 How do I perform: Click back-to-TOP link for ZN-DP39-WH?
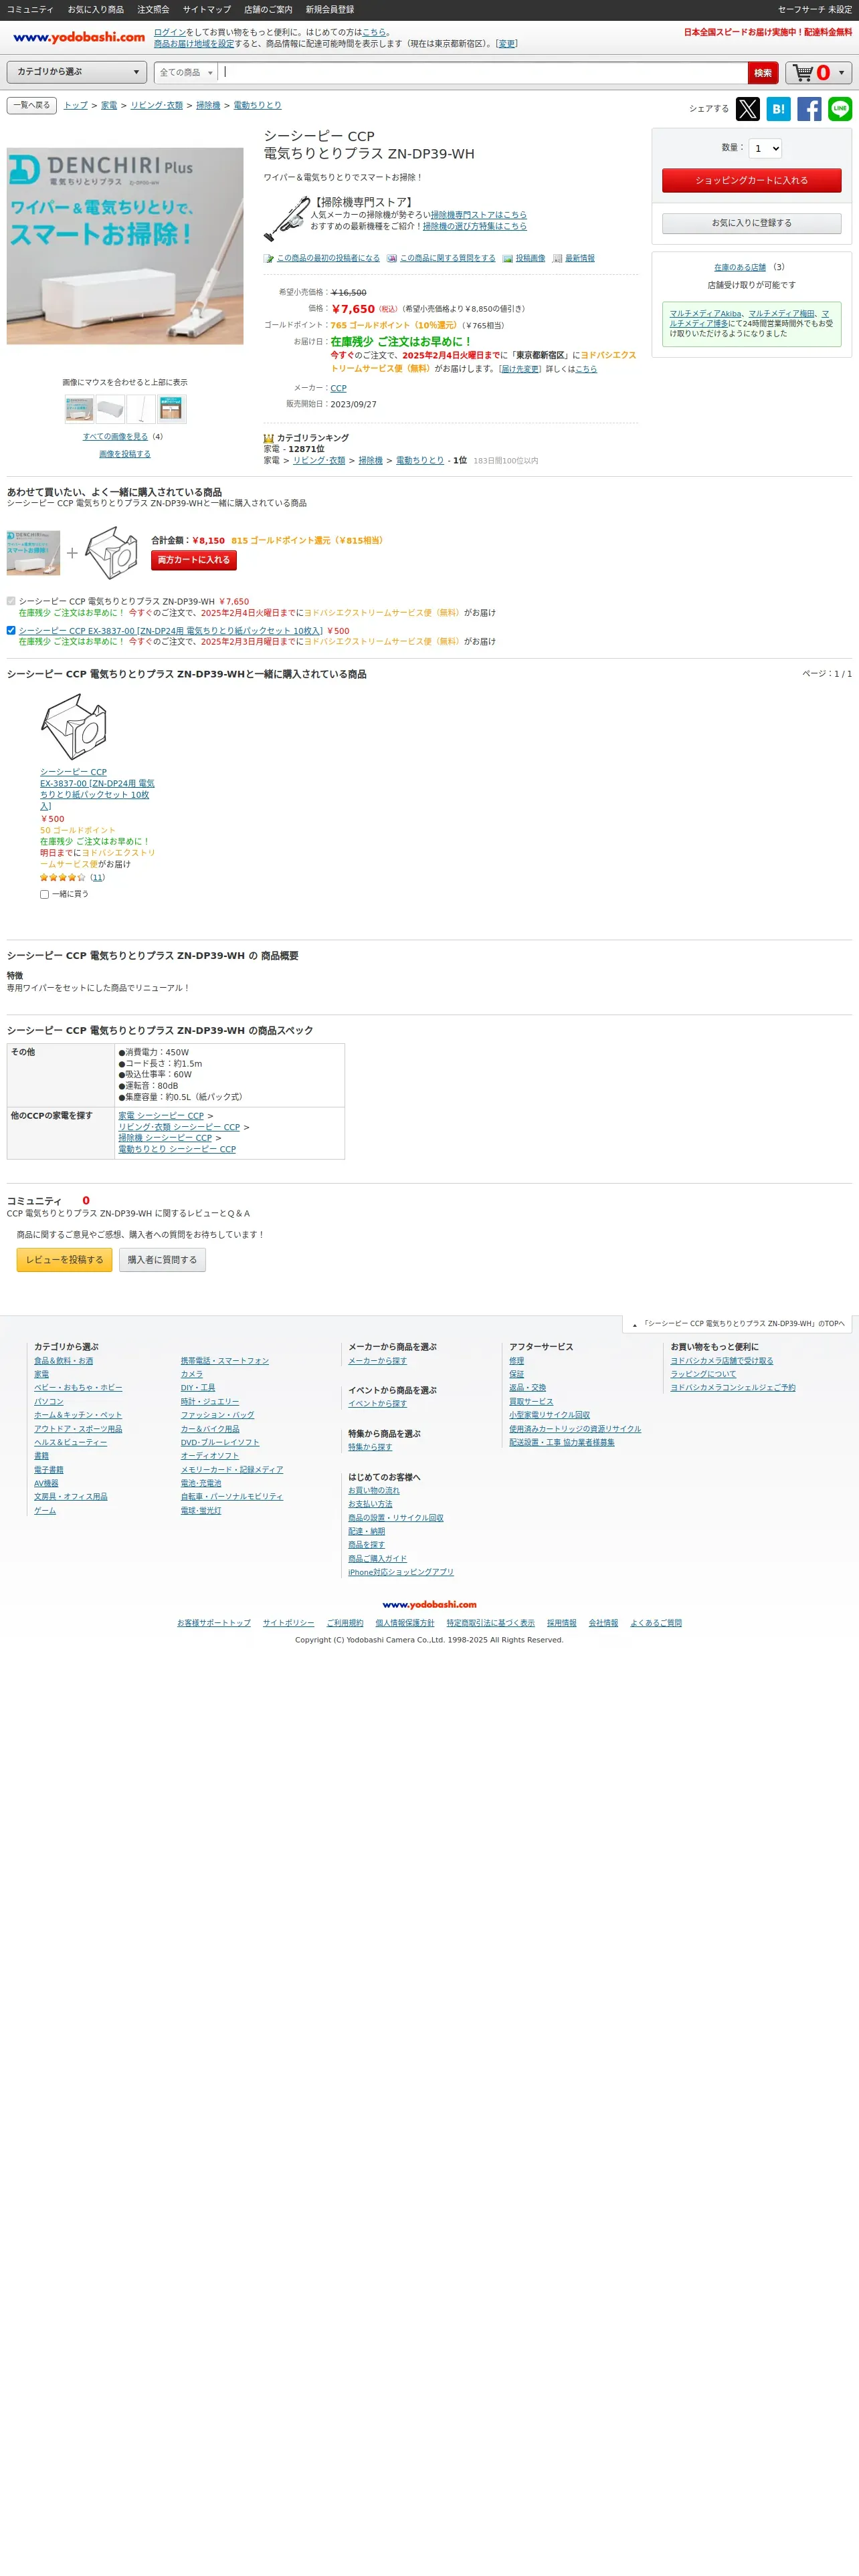[739, 1323]
